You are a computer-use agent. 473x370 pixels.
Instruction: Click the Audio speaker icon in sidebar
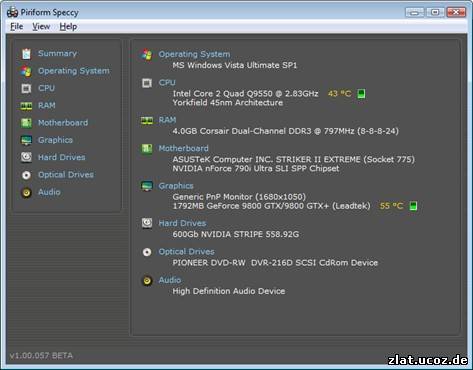point(26,193)
